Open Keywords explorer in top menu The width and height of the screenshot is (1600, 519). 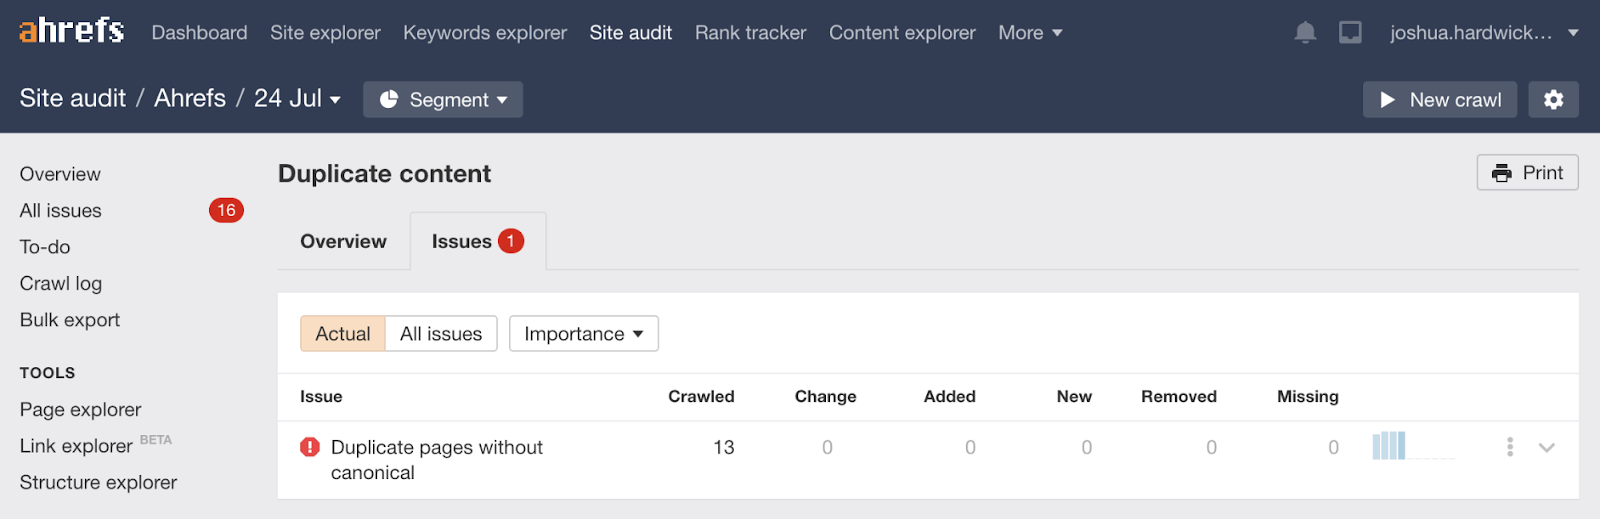point(485,33)
